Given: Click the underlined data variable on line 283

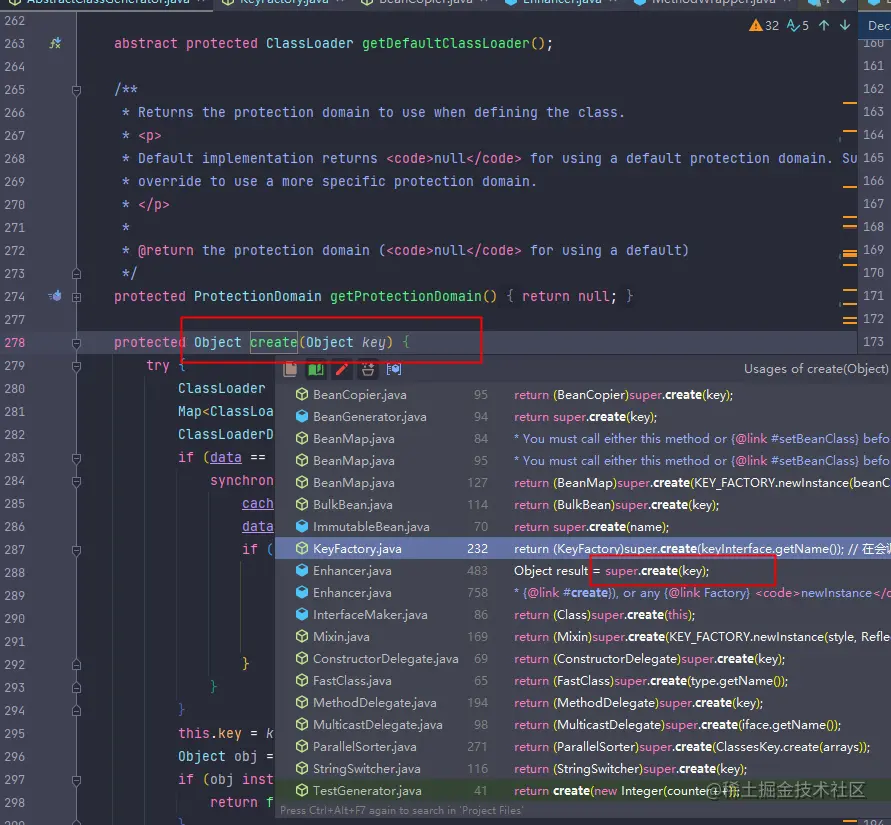Looking at the screenshot, I should 226,457.
